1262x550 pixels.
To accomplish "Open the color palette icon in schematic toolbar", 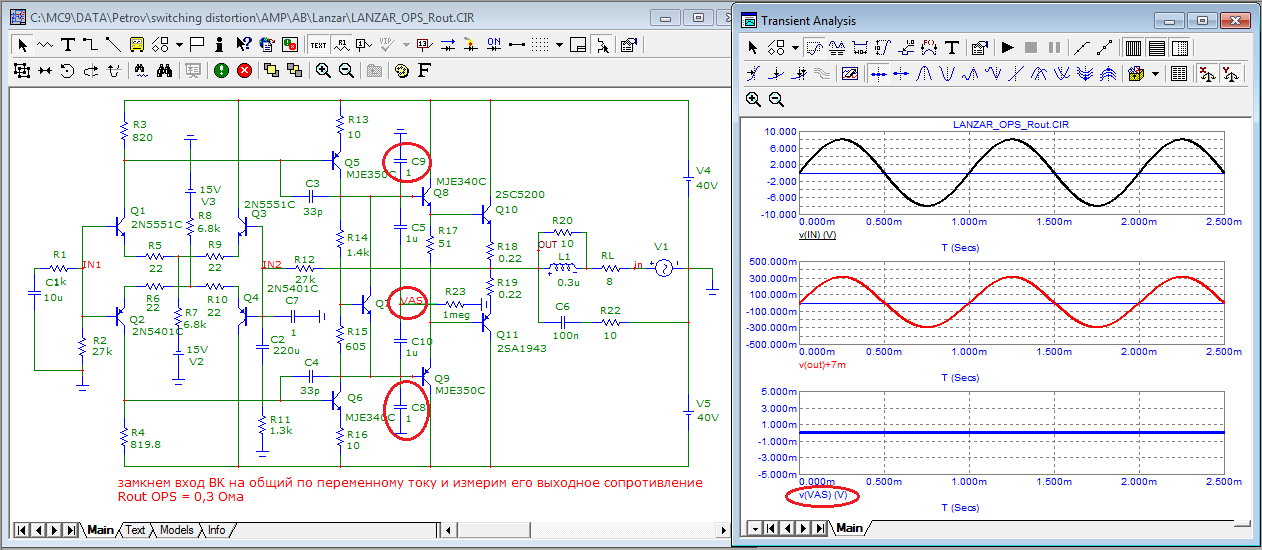I will [x=402, y=71].
